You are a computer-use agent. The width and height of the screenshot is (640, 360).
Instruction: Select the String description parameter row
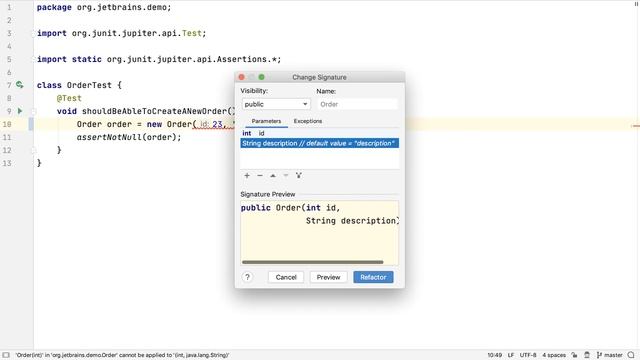click(x=320, y=143)
